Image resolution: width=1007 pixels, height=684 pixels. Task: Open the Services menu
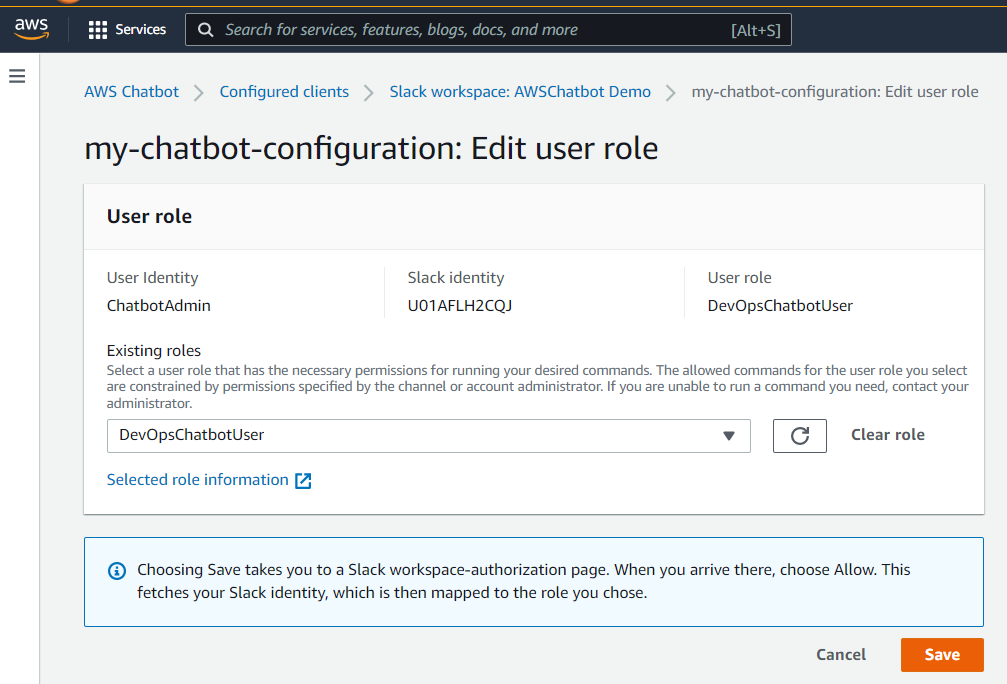(x=127, y=29)
